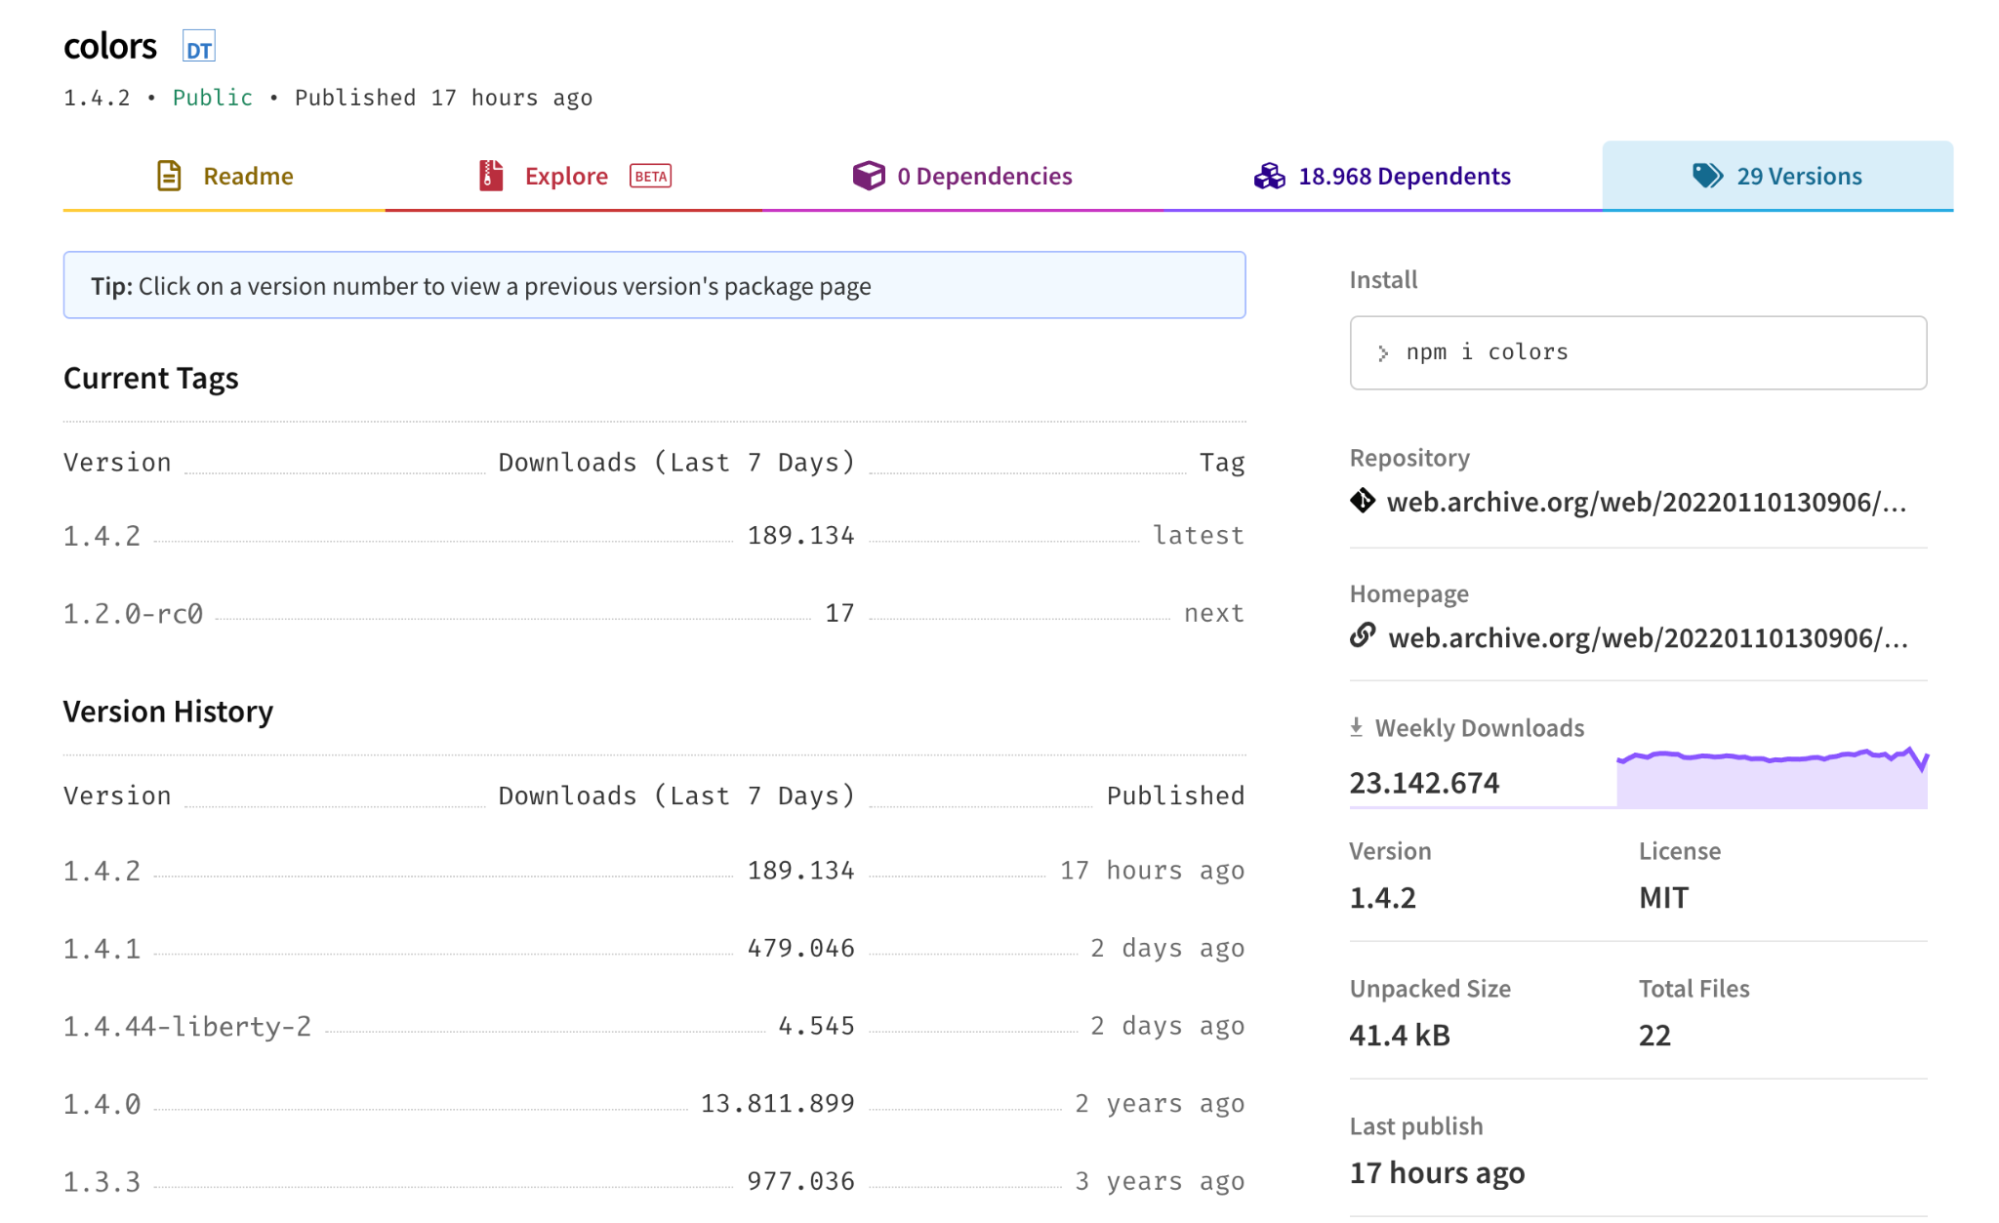Screen dimensions: 1999x1223
Task: Open the Explore BETA tab
Action: 566,175
